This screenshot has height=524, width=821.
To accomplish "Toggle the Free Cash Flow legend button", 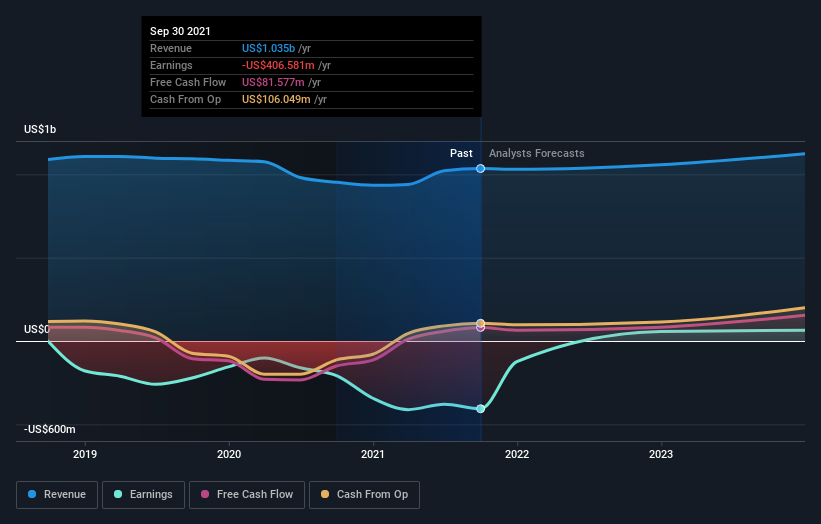I will point(247,495).
